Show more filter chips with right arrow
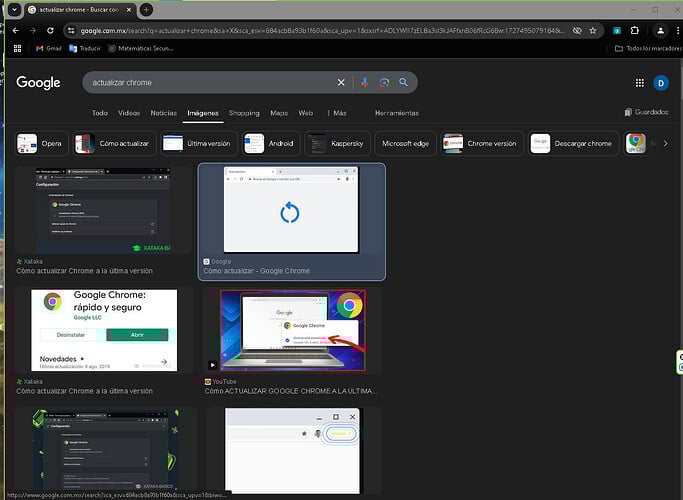683x500 pixels. click(x=665, y=143)
